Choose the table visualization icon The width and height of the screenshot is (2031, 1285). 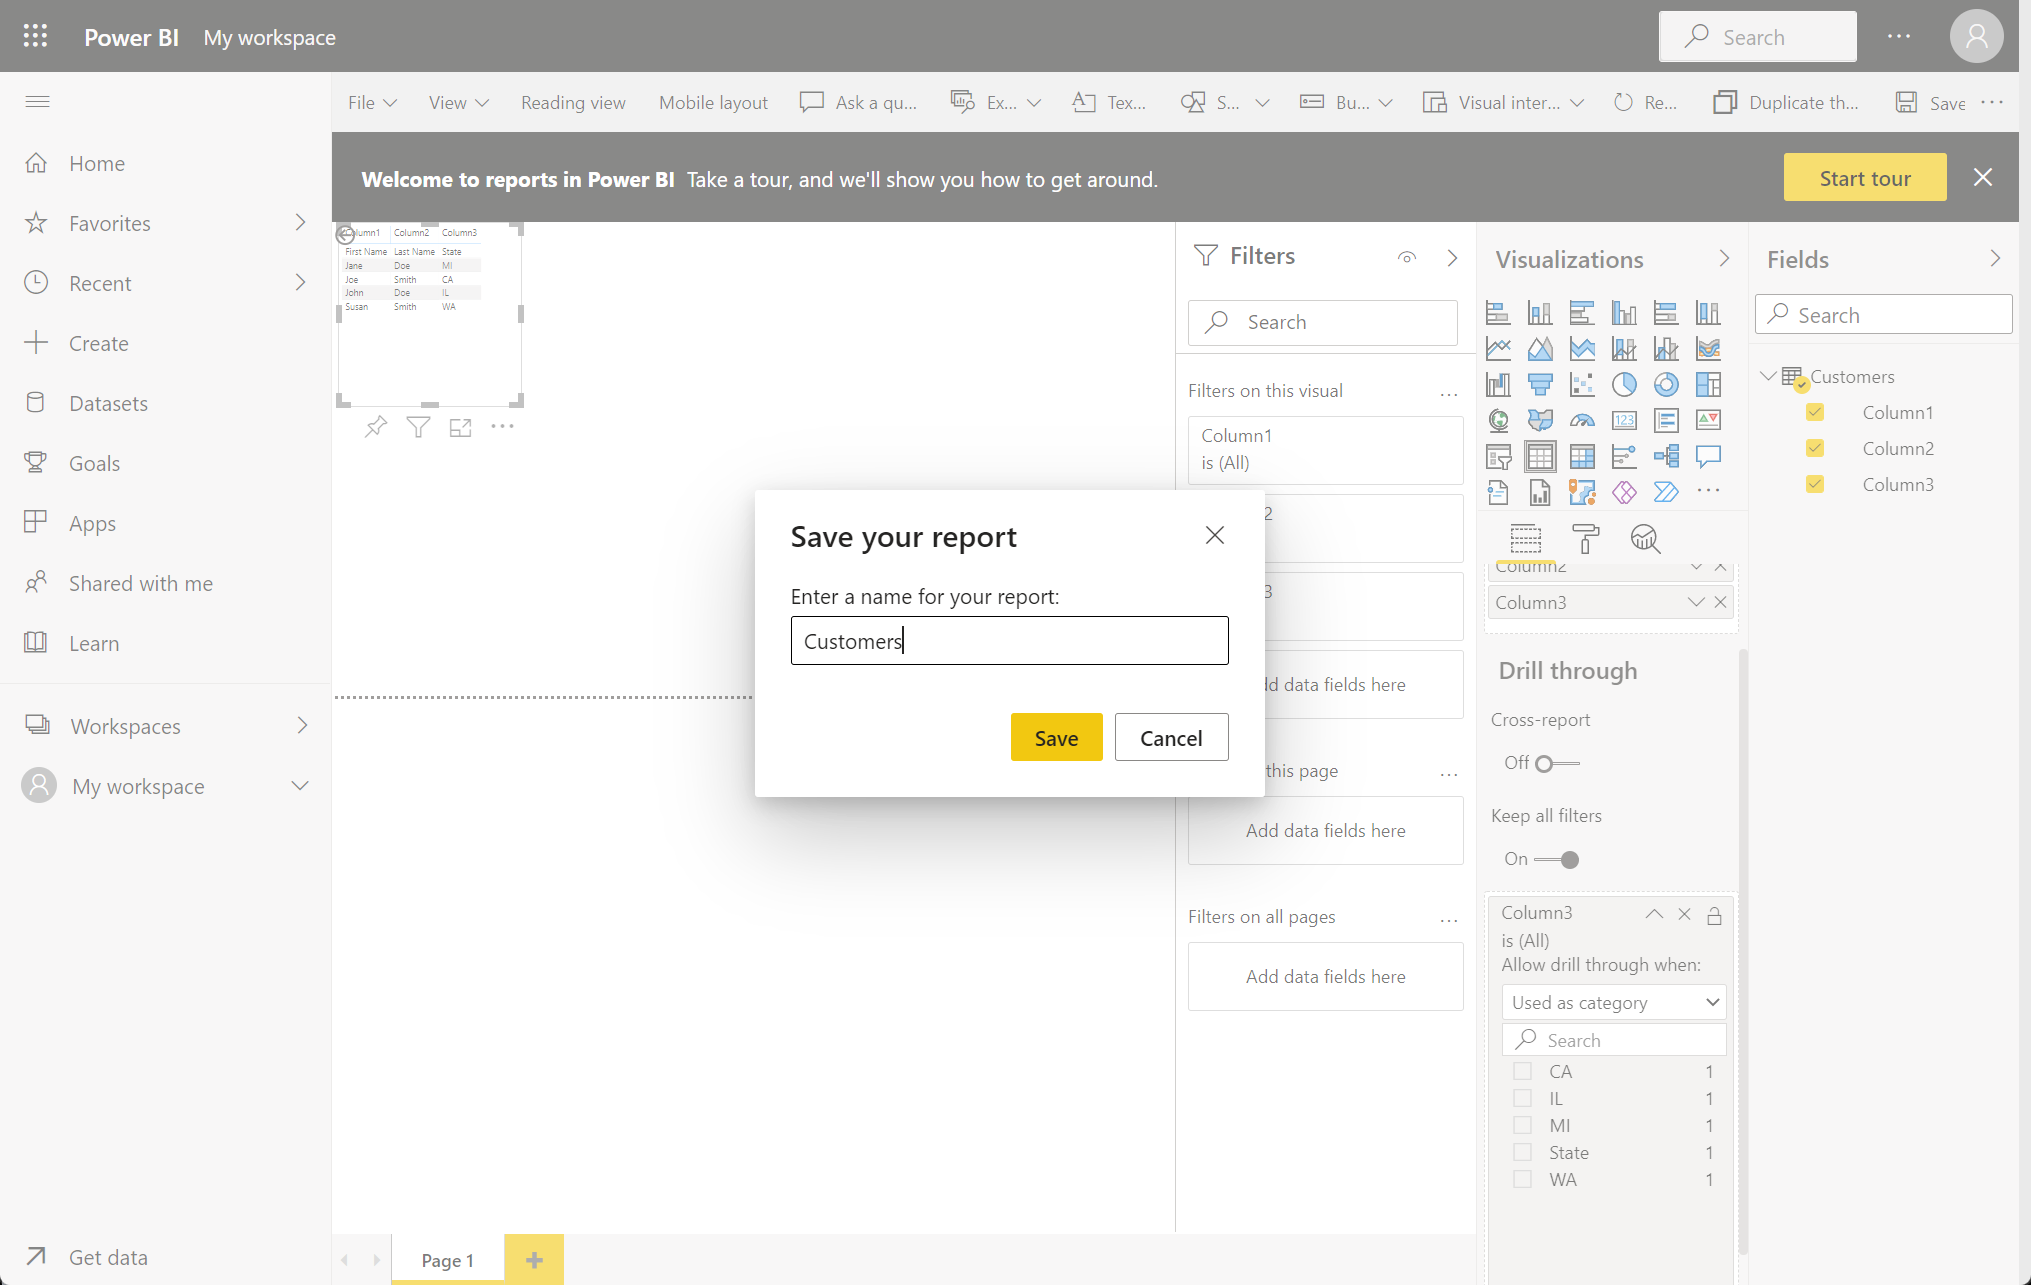click(1540, 457)
